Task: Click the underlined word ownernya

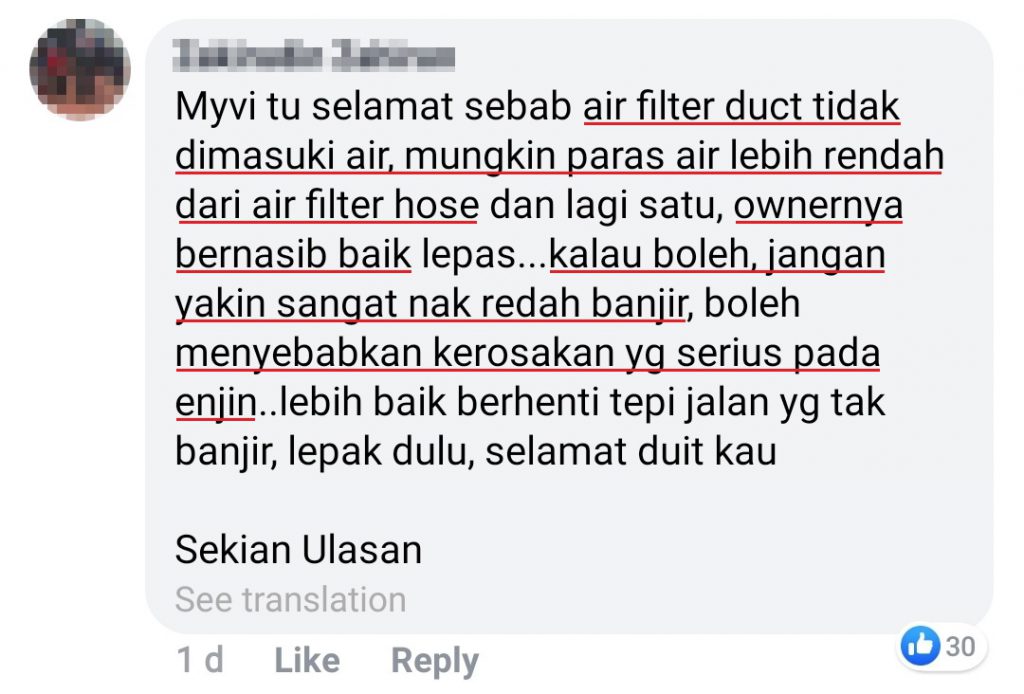Action: (818, 206)
